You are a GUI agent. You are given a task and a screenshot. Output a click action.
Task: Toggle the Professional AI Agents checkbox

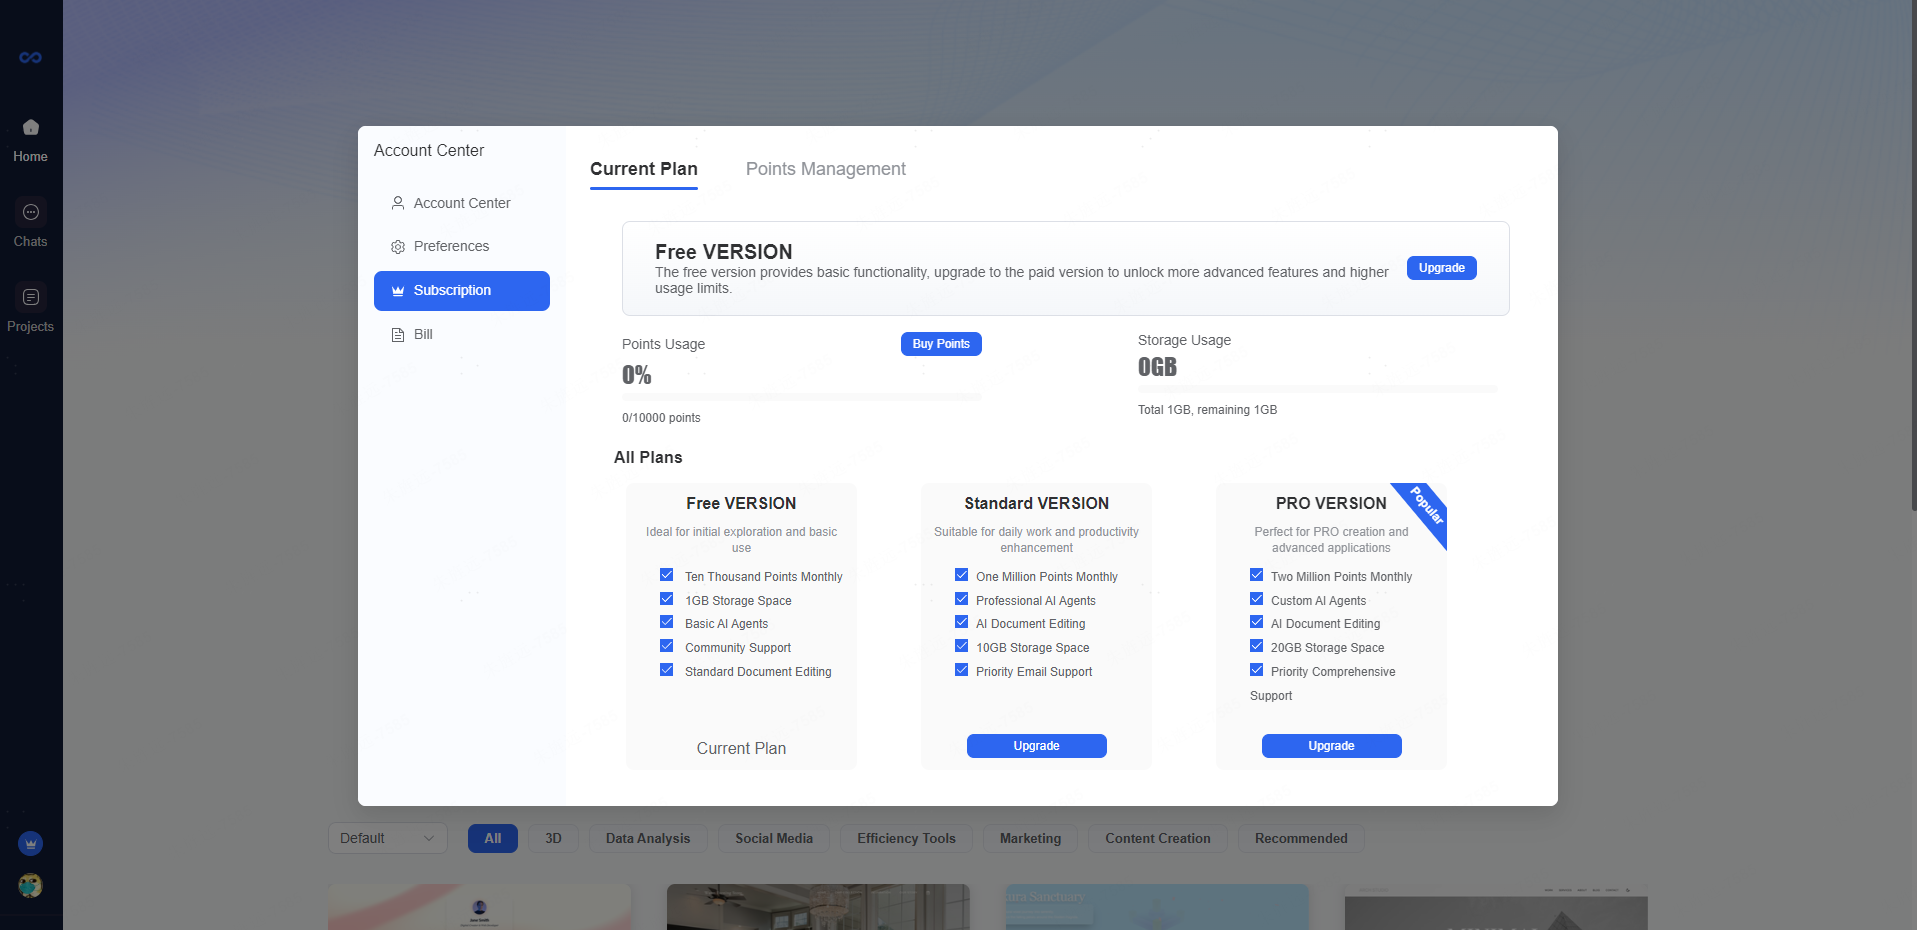962,599
